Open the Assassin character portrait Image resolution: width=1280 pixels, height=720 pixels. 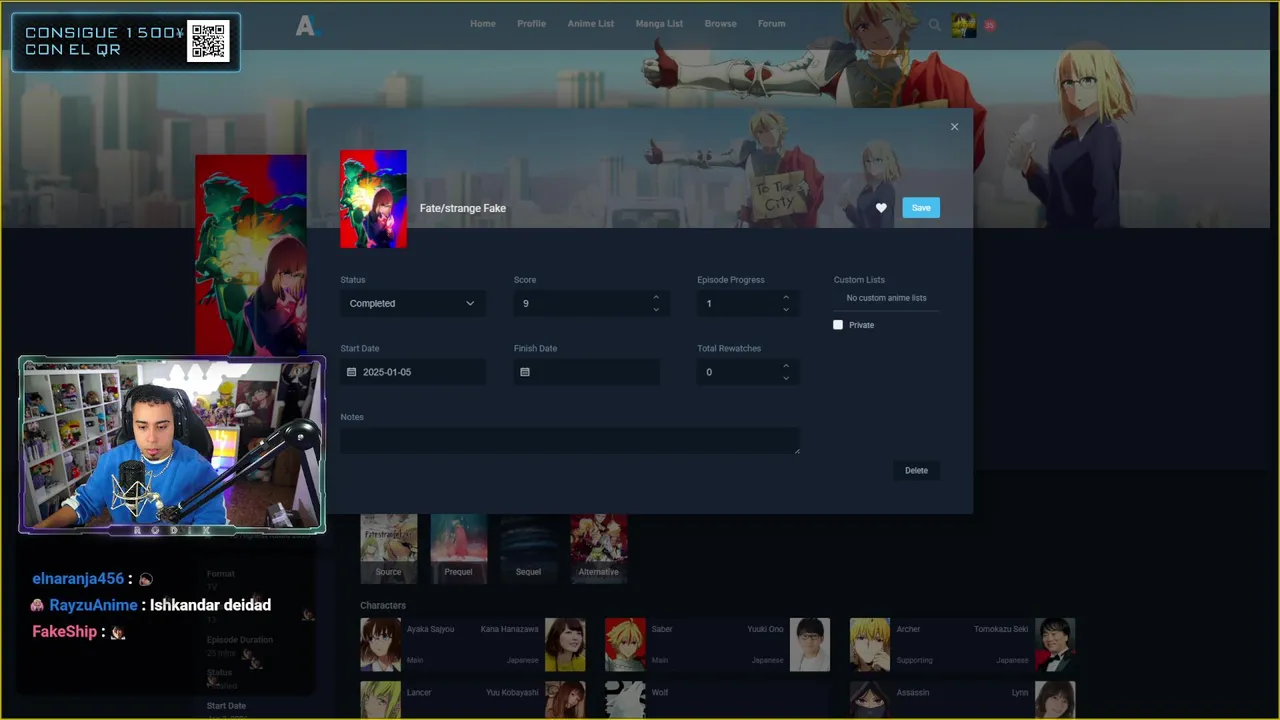(x=870, y=700)
